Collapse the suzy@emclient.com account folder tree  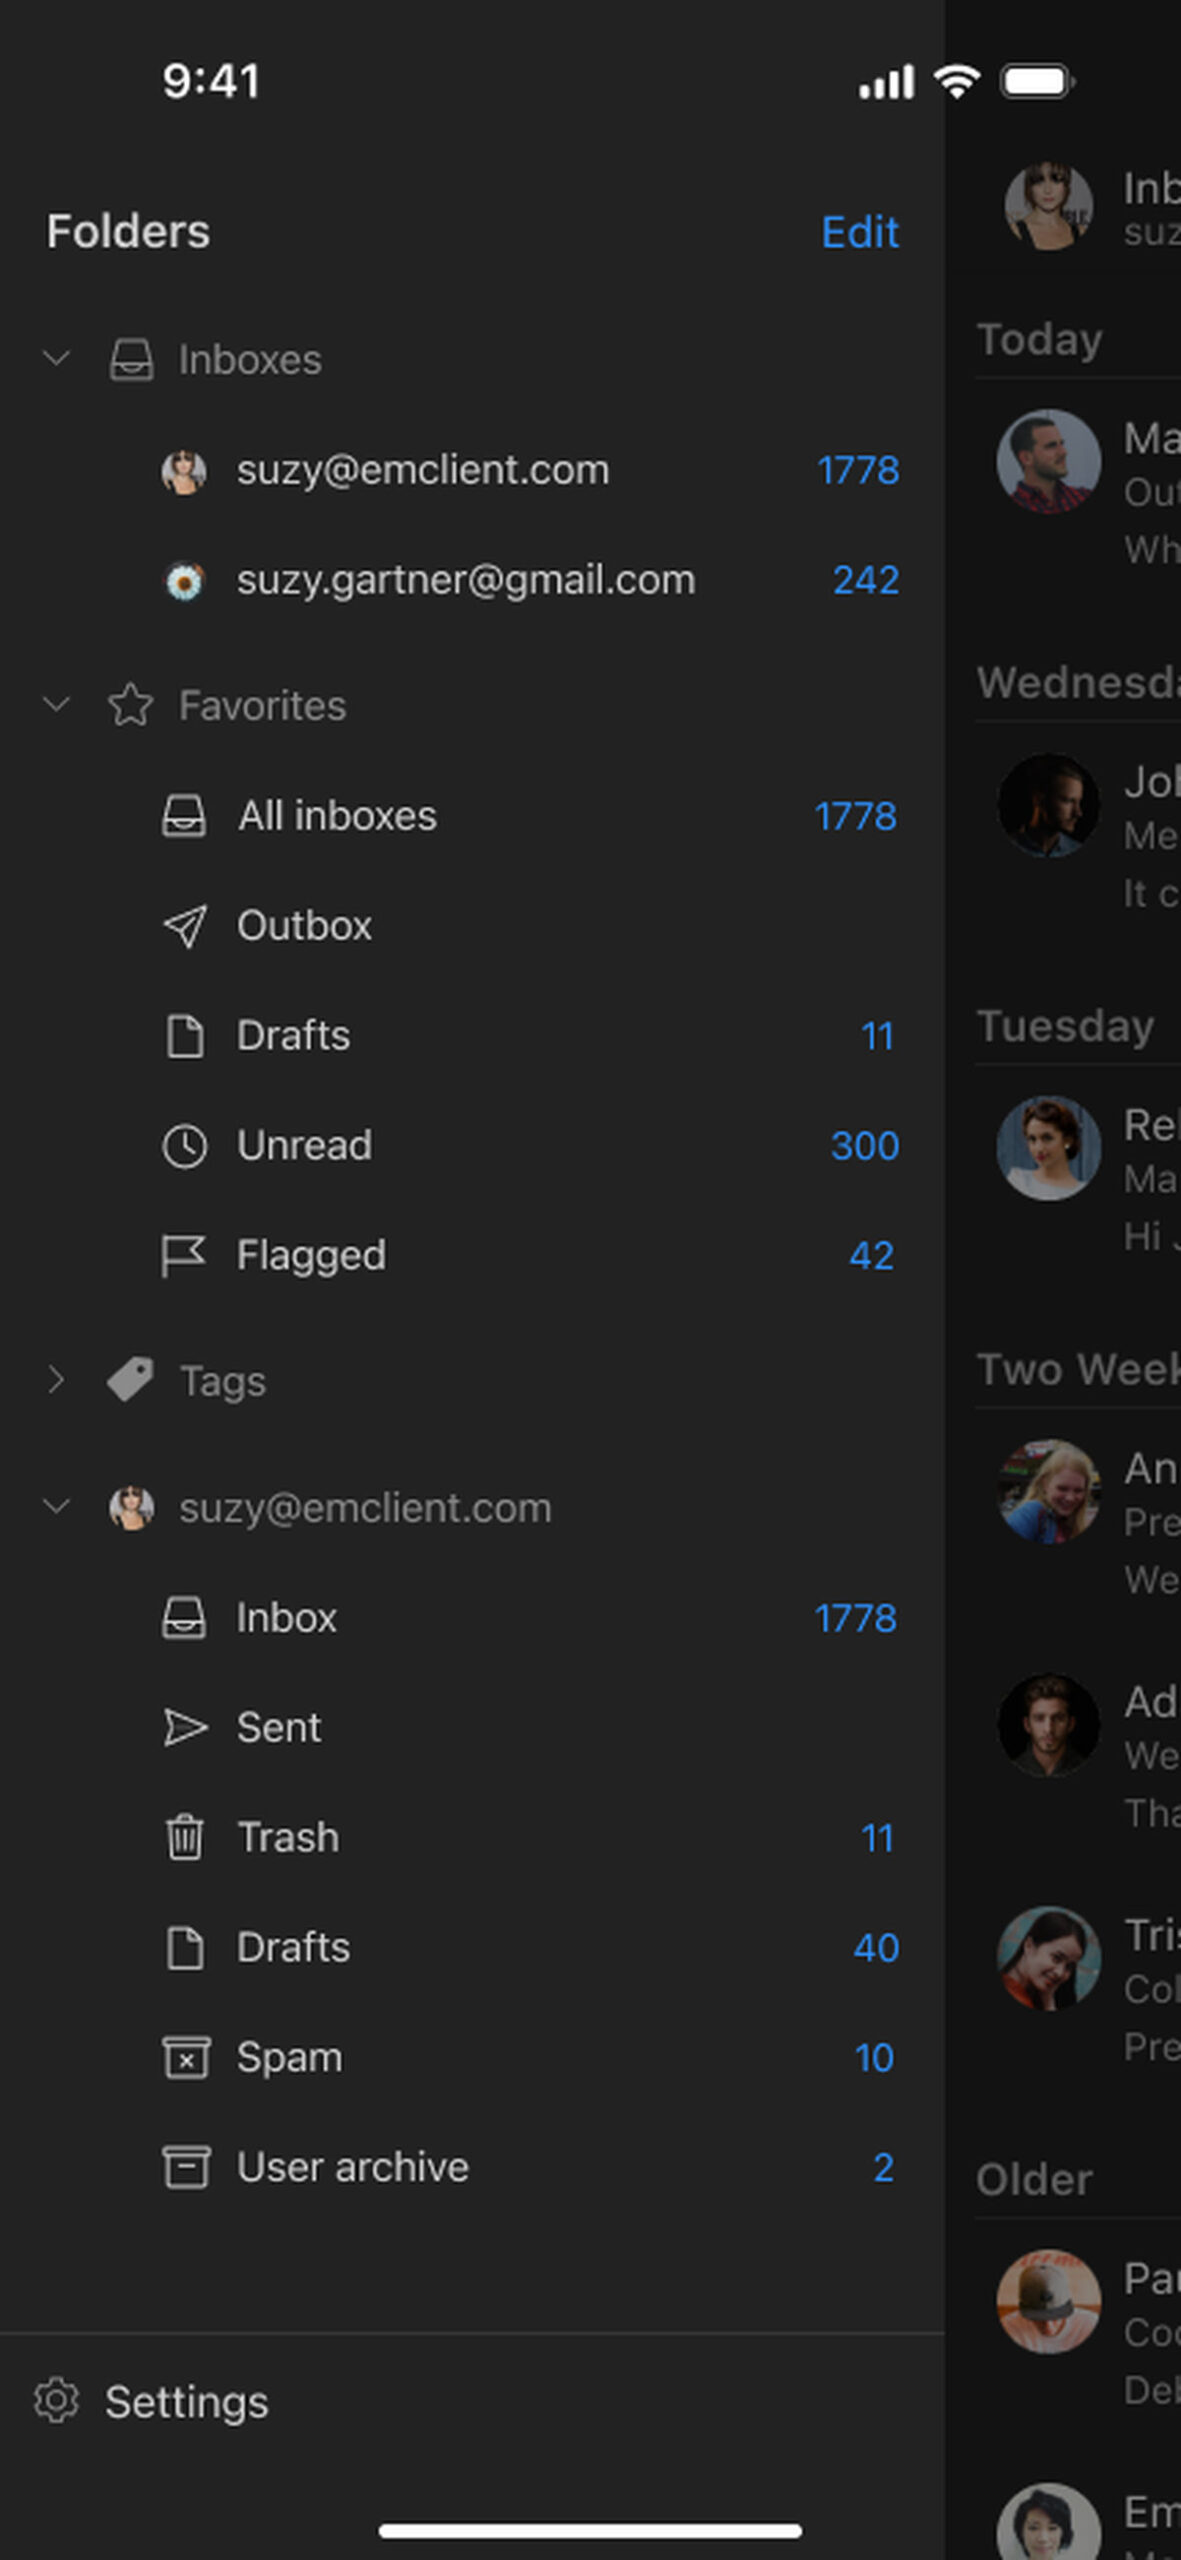tap(57, 1507)
